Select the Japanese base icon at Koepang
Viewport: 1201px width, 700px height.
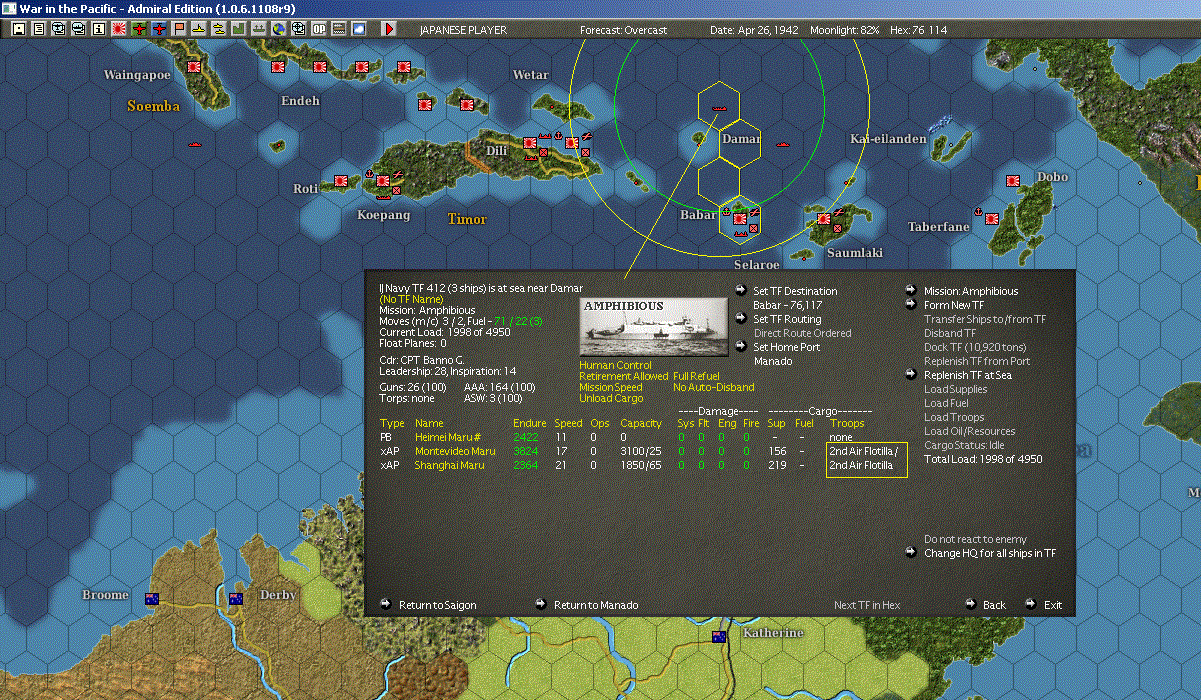click(383, 179)
